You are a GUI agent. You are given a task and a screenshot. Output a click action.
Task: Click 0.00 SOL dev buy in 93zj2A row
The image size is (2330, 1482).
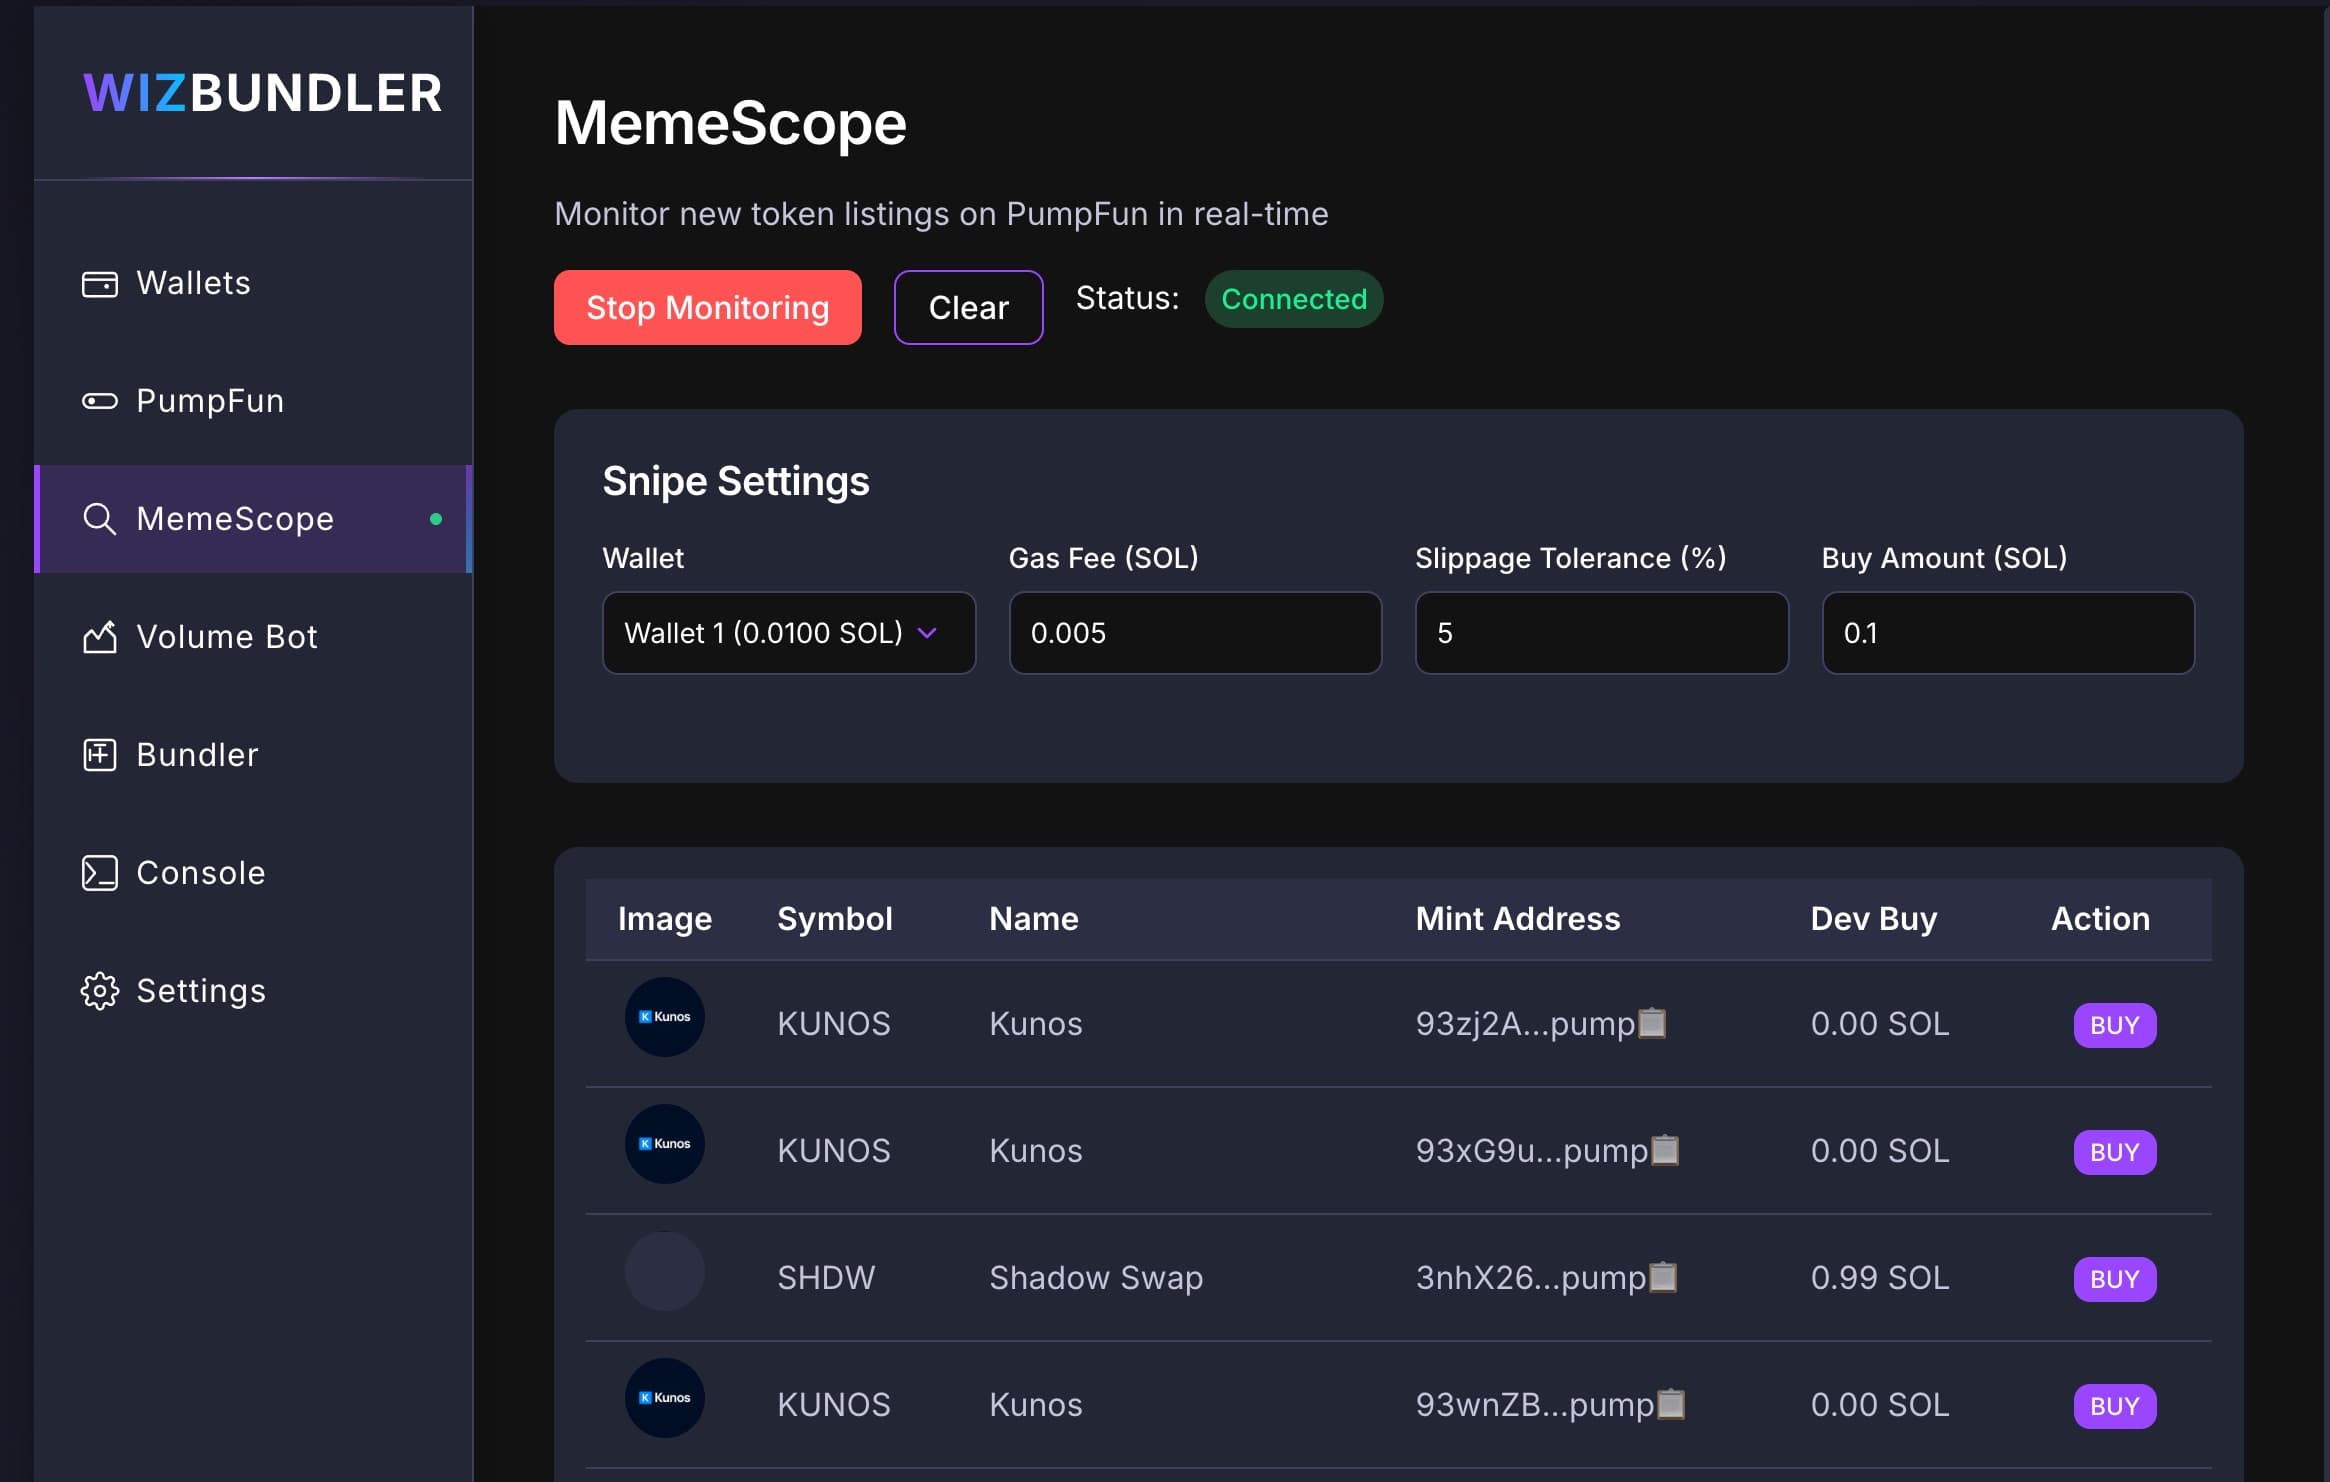click(x=1880, y=1024)
